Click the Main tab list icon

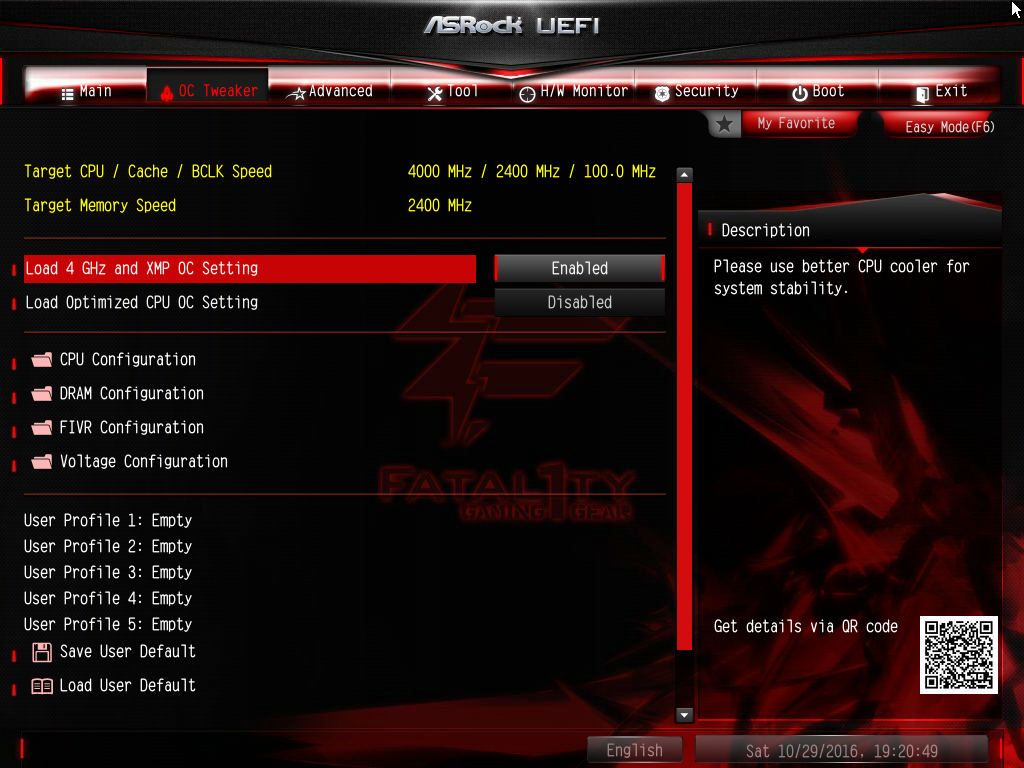click(67, 94)
